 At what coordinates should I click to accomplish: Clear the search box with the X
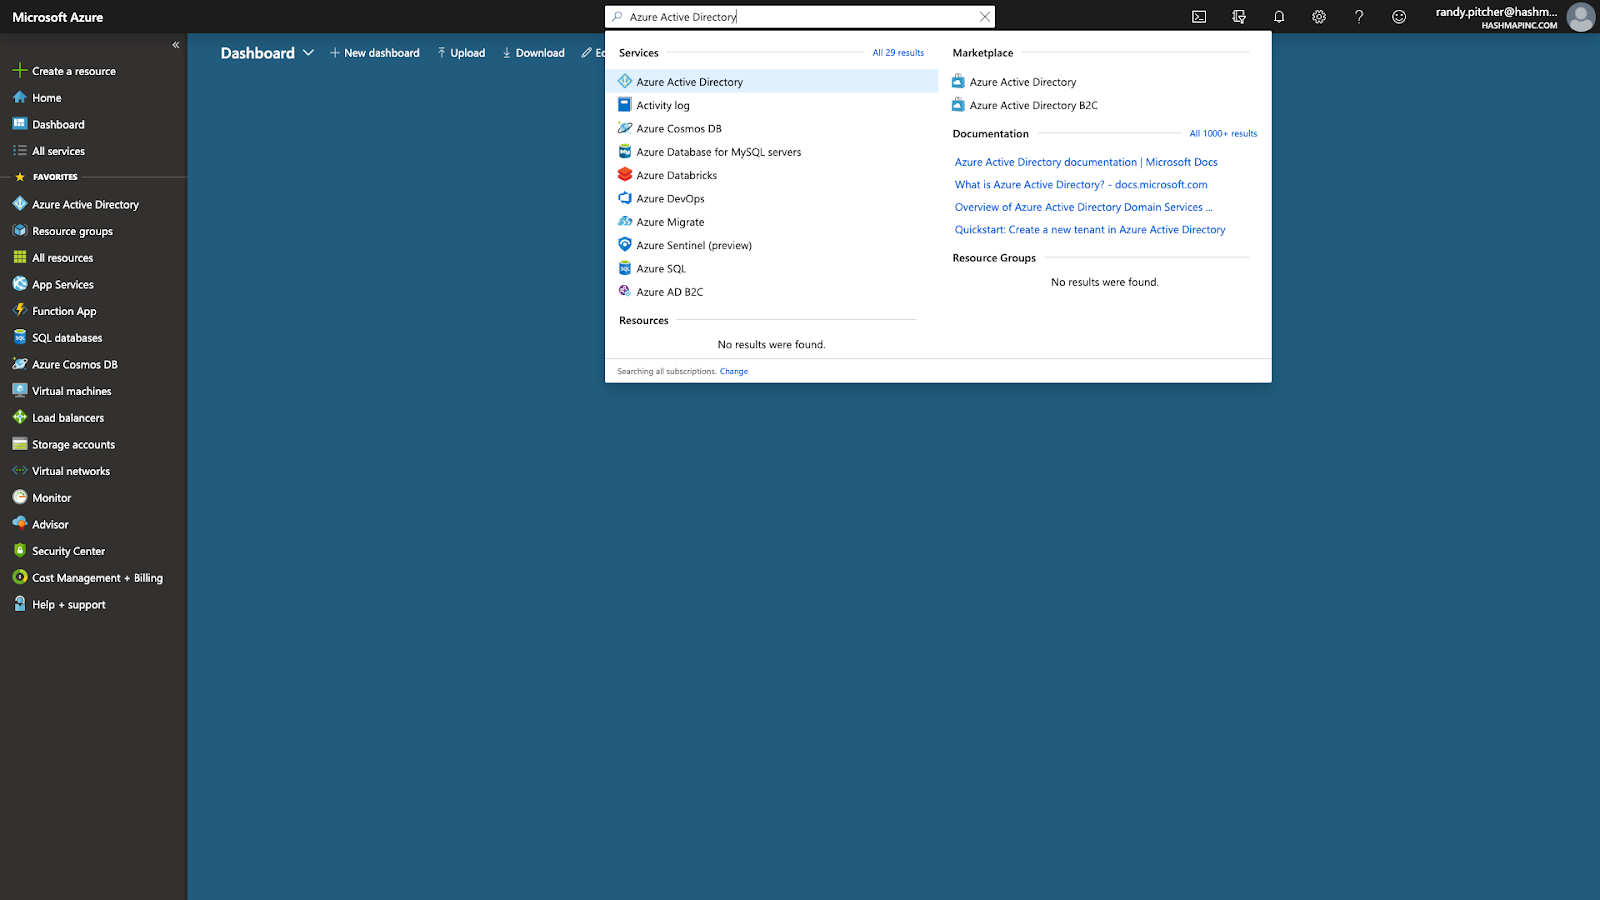985,17
